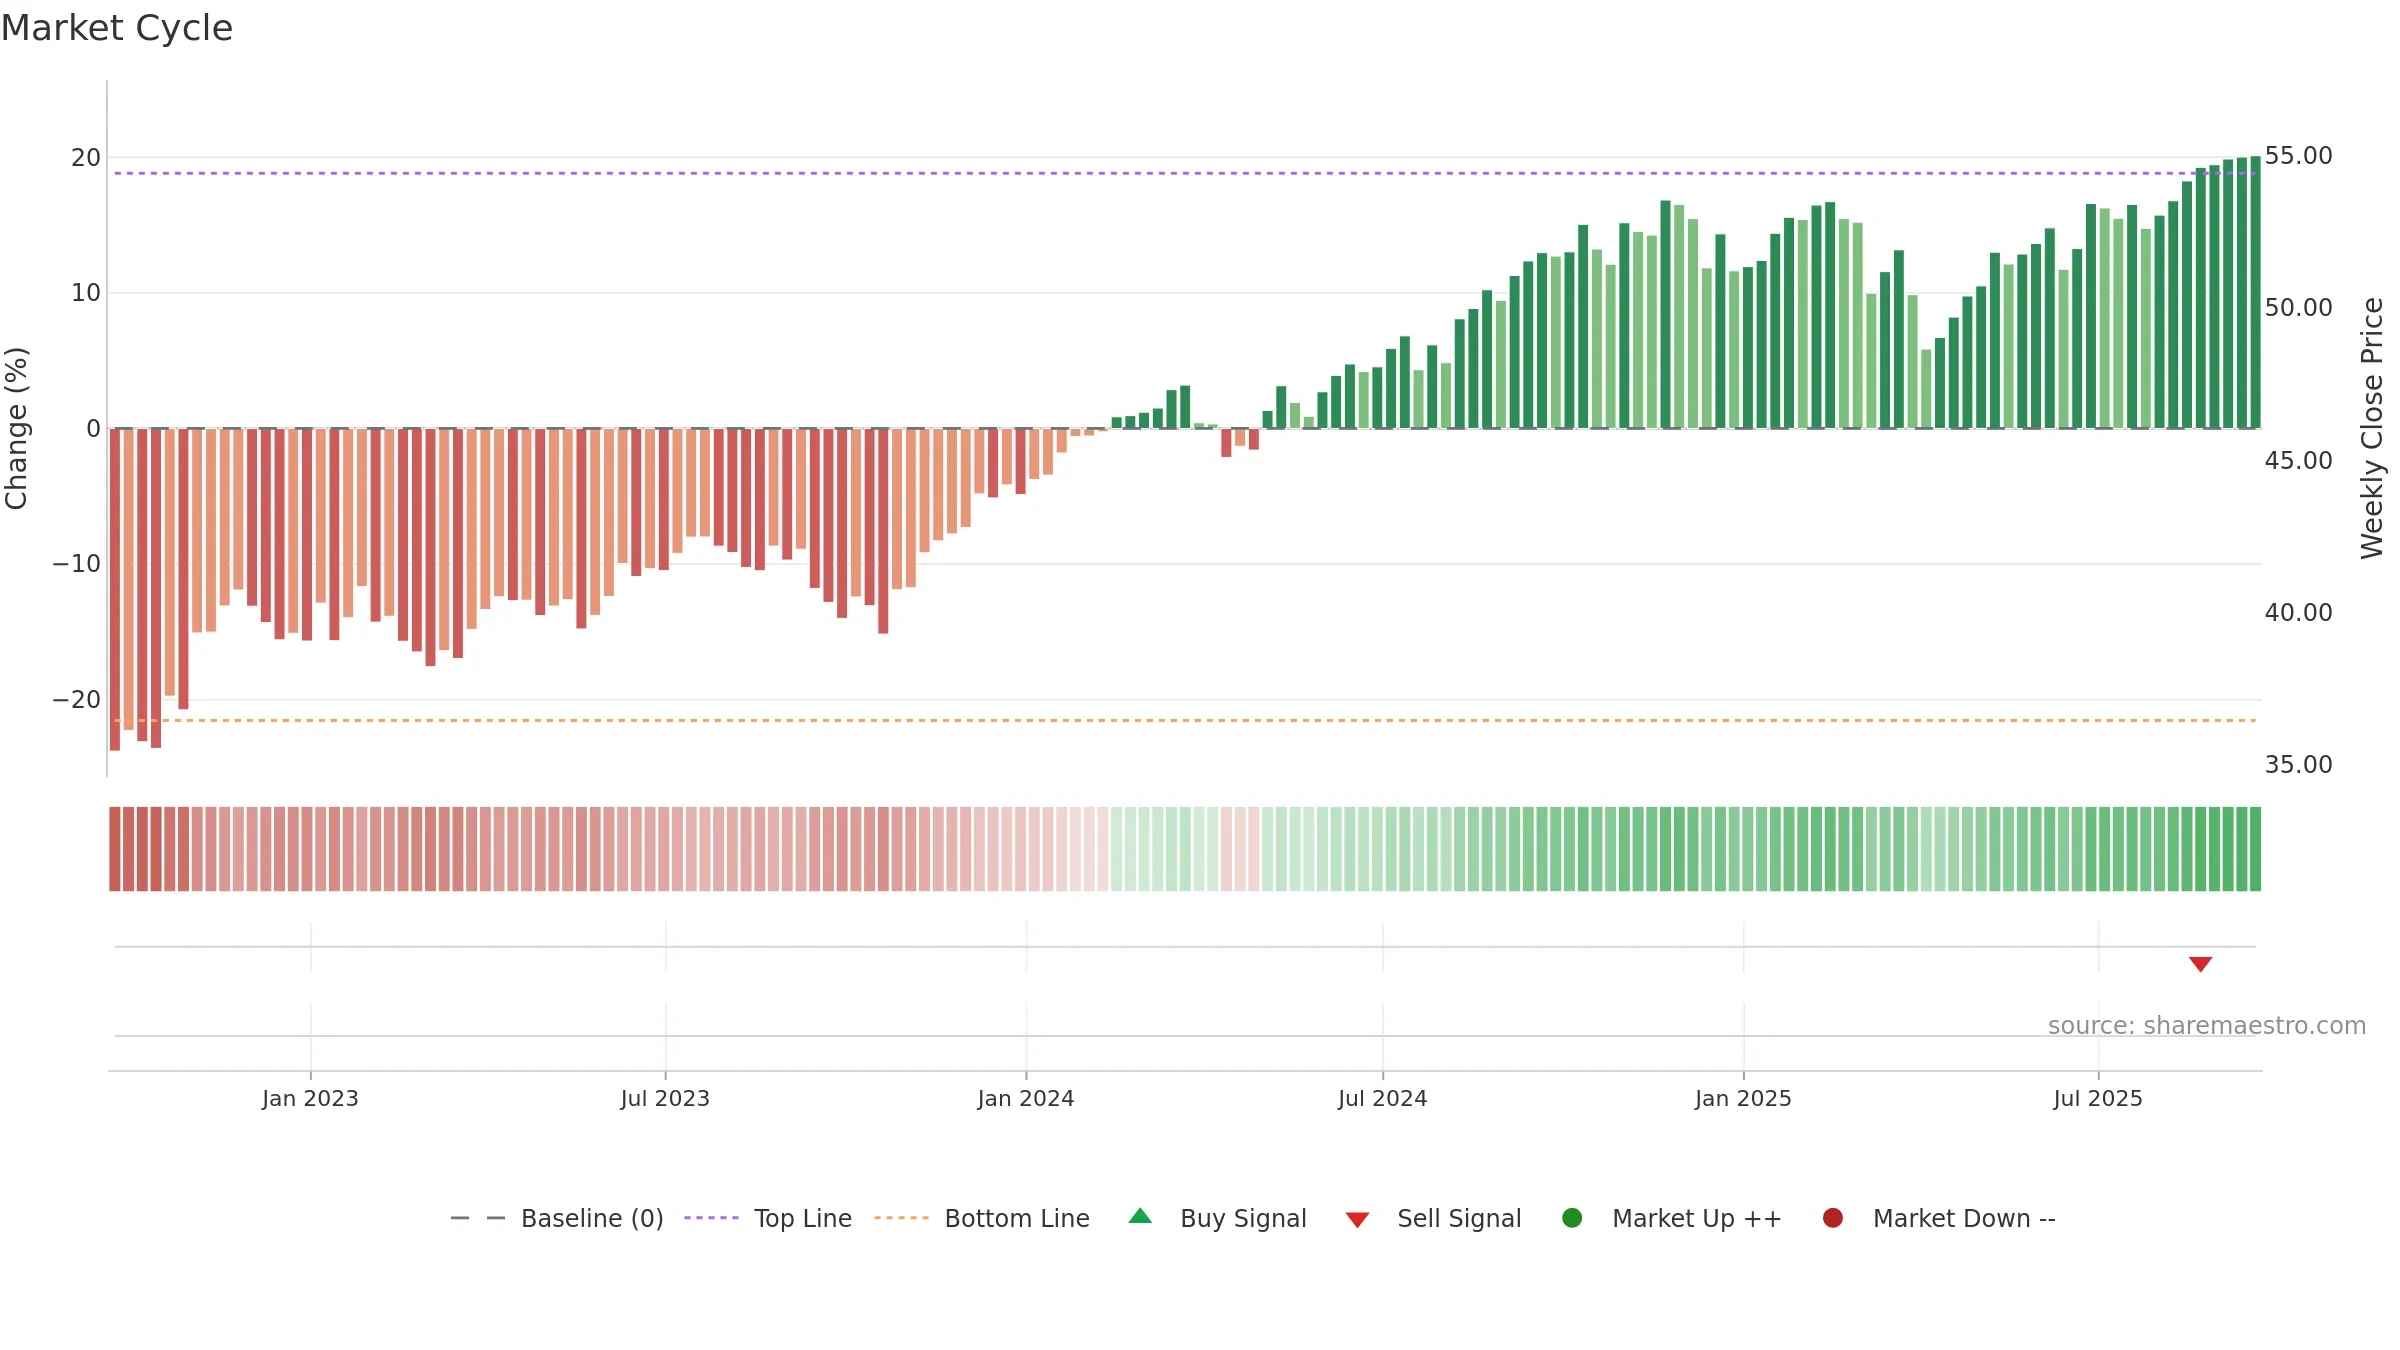Click the green Buy Signal triangle icon in legend
Viewport: 2400px width, 1350px height.
point(1140,1216)
